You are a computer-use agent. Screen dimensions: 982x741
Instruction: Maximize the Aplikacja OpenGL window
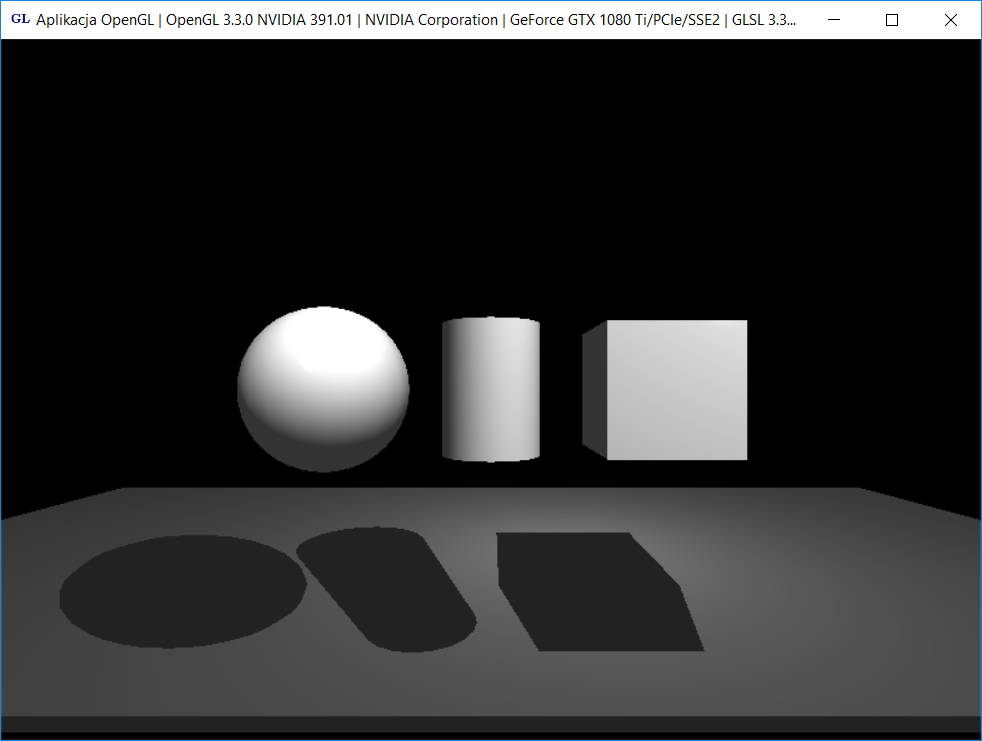pos(893,20)
